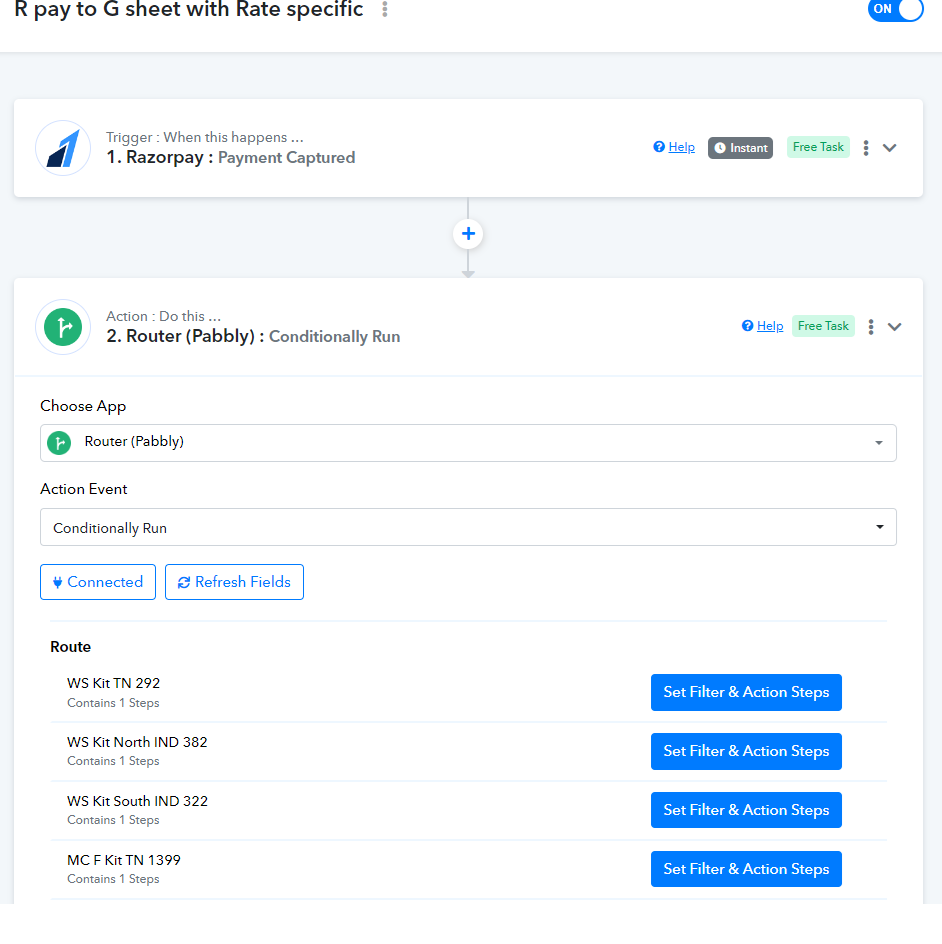Set filter for WS Kit North IND 382
This screenshot has height=944, width=942.
746,751
